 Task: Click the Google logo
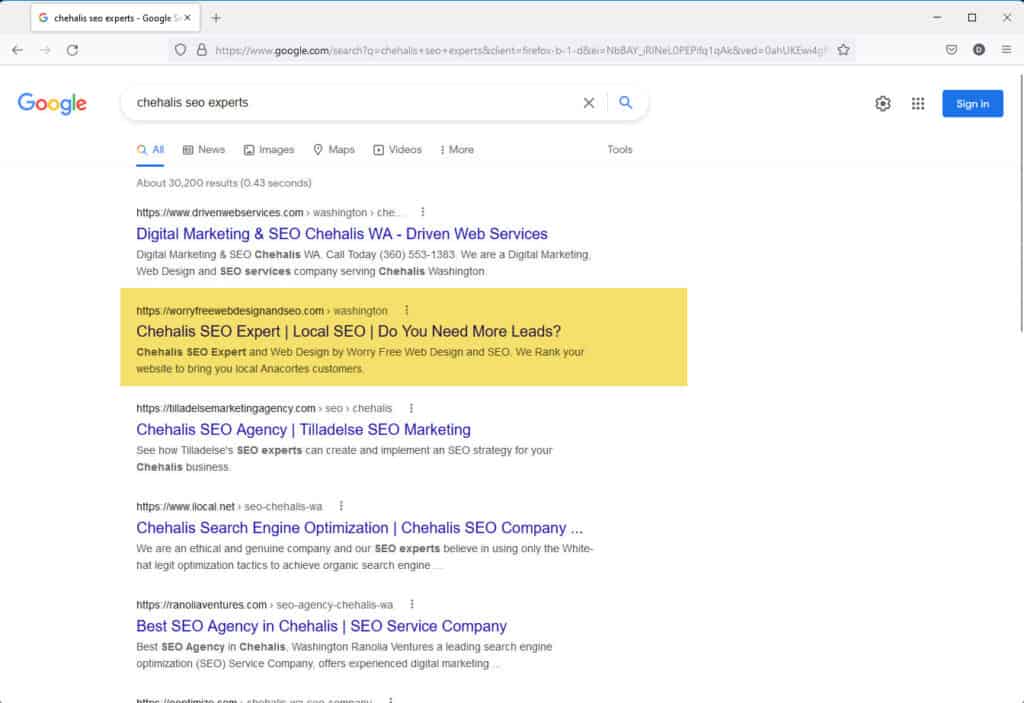52,103
